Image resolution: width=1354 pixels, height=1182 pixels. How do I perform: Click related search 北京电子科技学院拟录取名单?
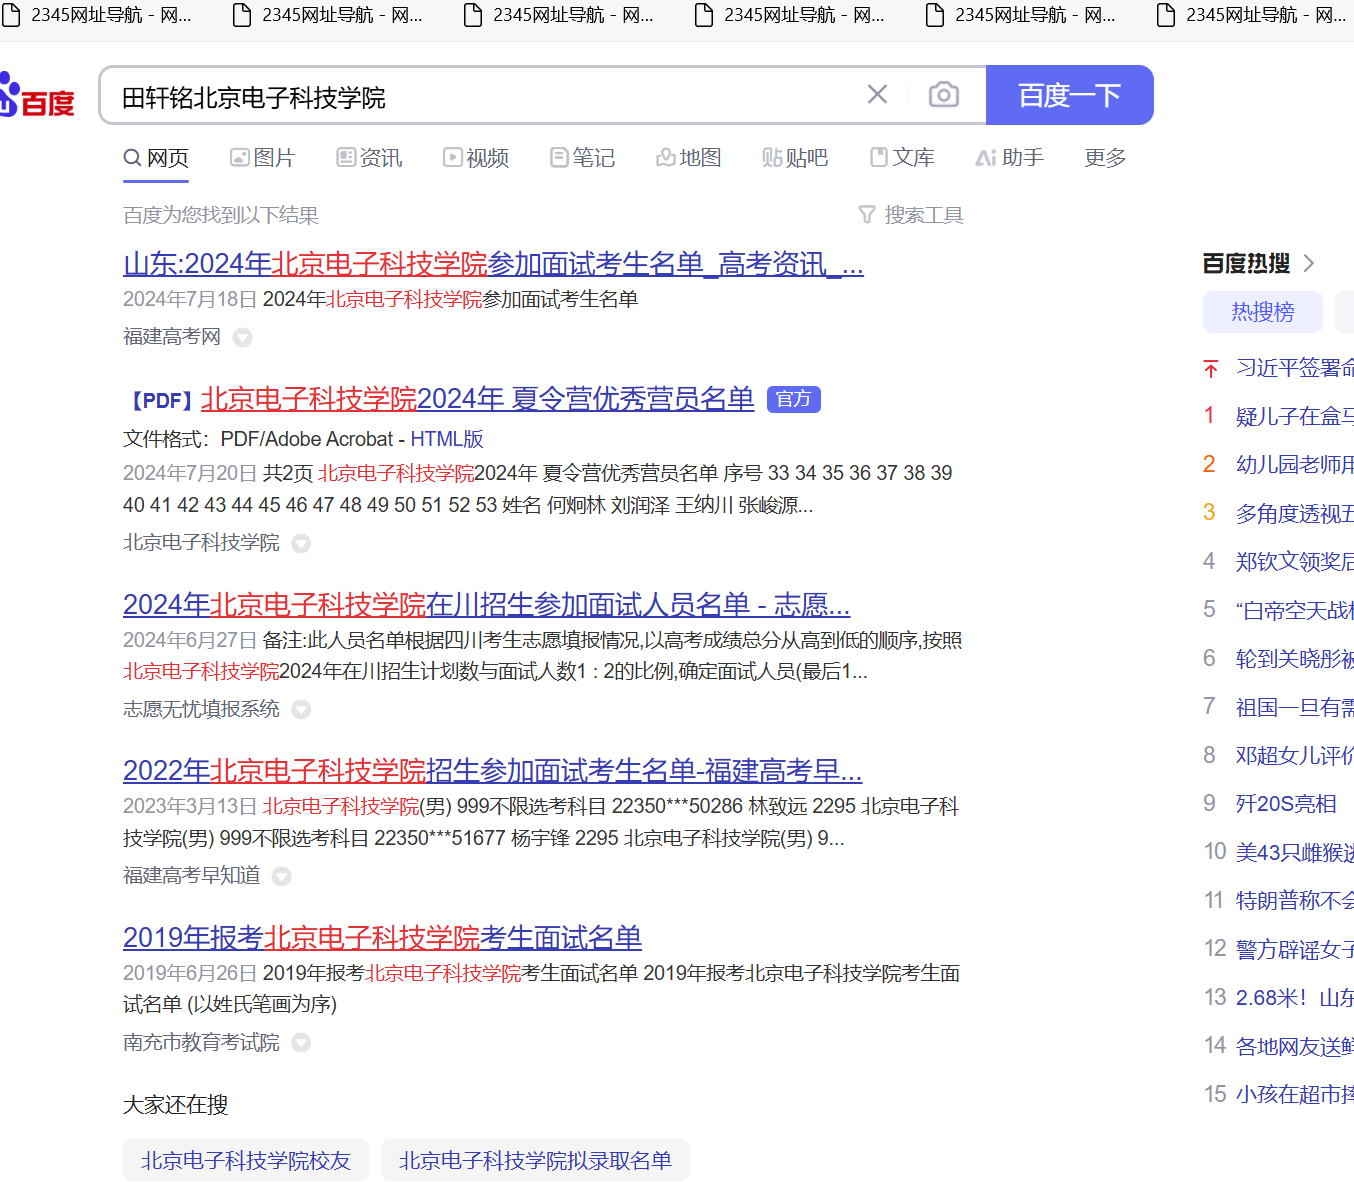(535, 1160)
